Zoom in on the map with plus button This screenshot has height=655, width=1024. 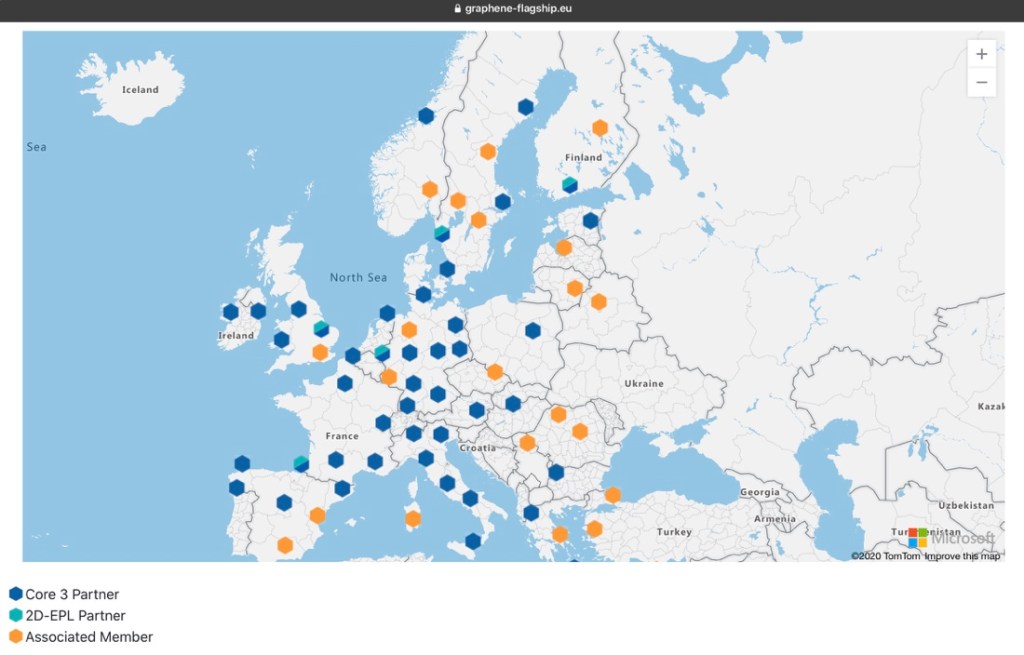[x=981, y=54]
